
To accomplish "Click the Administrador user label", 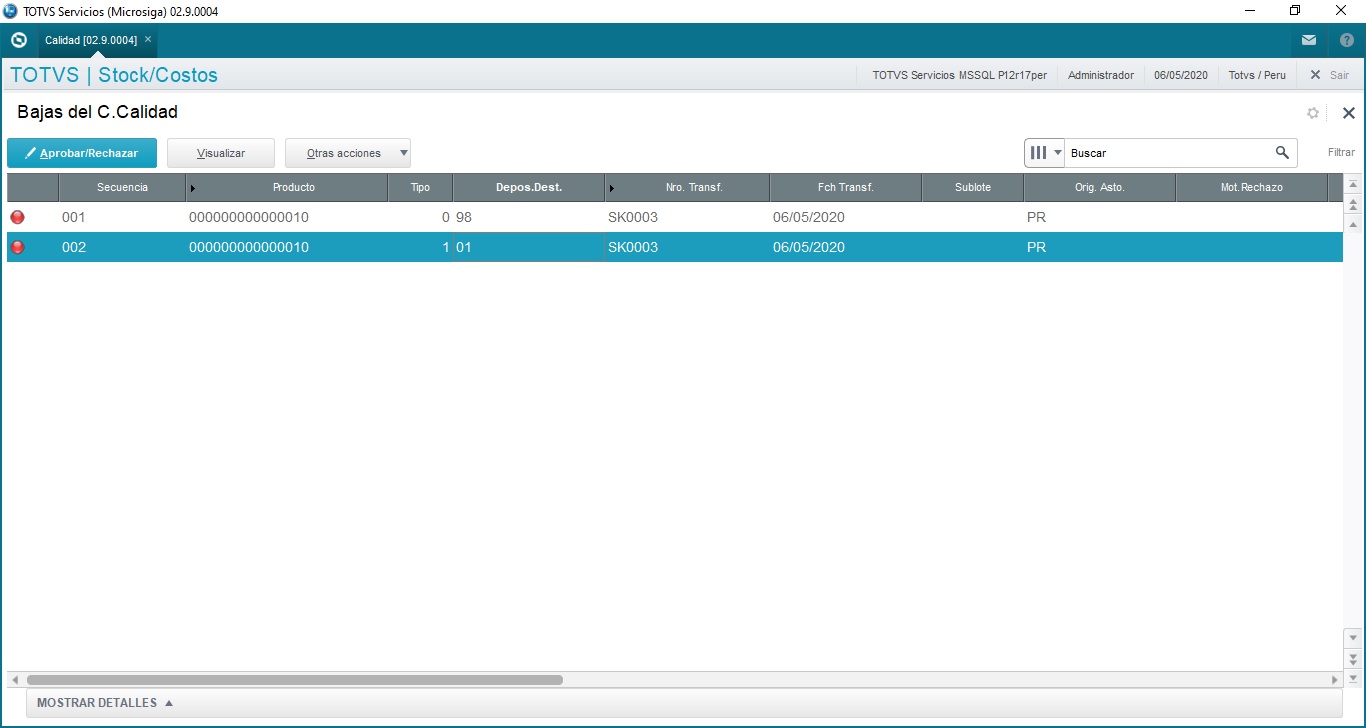I will coord(1101,75).
